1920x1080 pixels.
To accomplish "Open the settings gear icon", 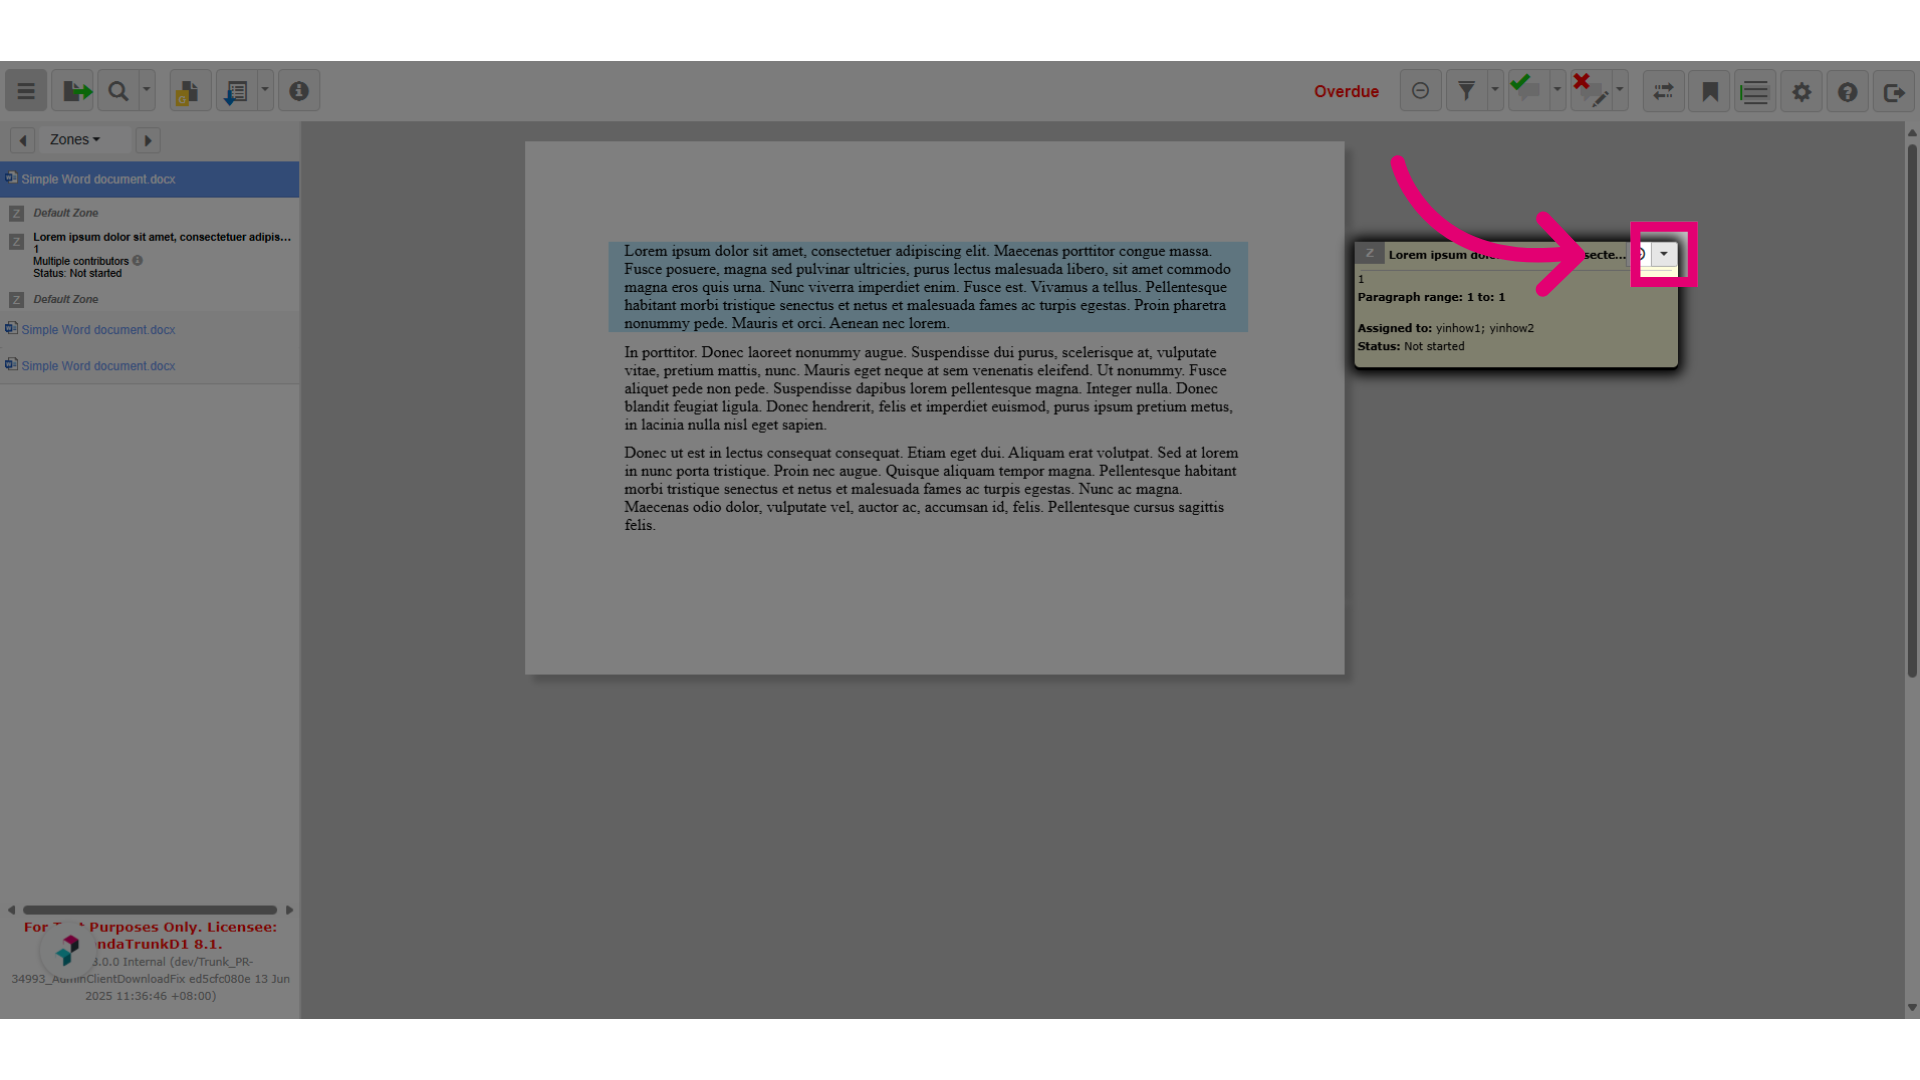I will point(1801,91).
